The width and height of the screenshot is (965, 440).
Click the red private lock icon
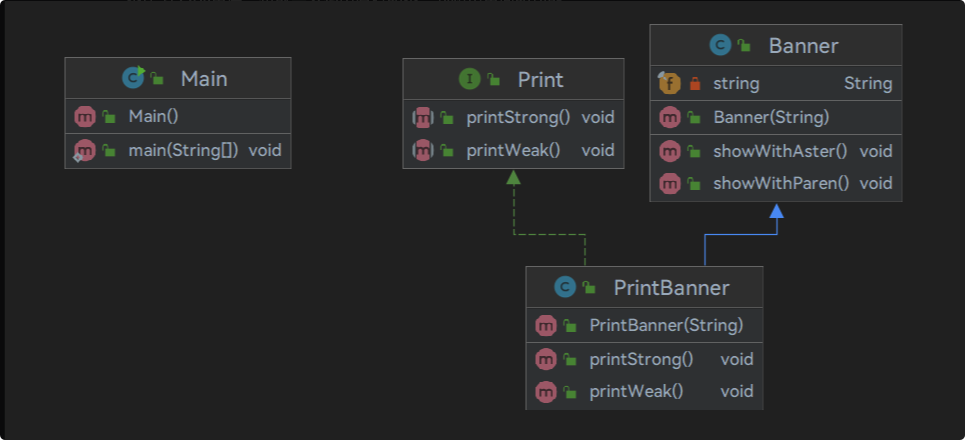[x=695, y=83]
